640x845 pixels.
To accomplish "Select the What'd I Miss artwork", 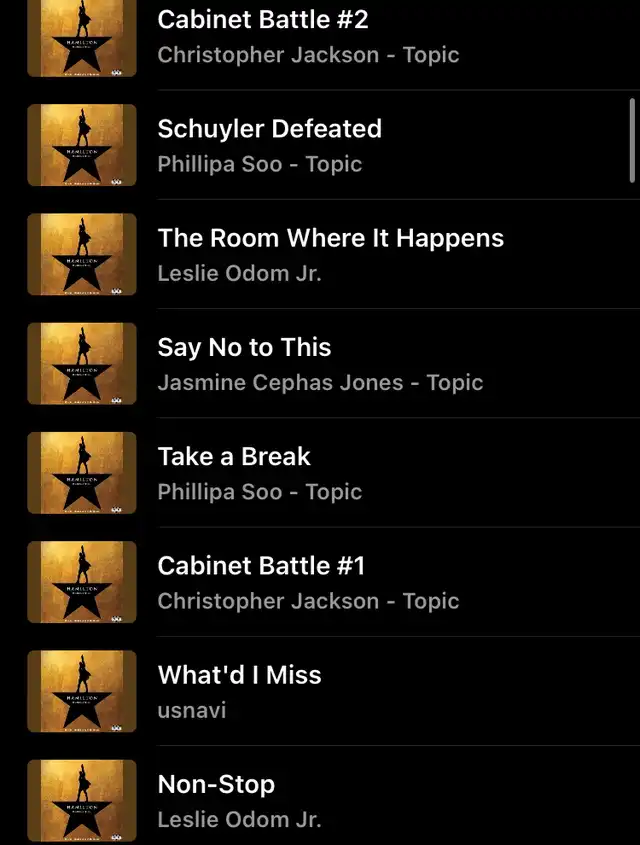I will (x=82, y=691).
